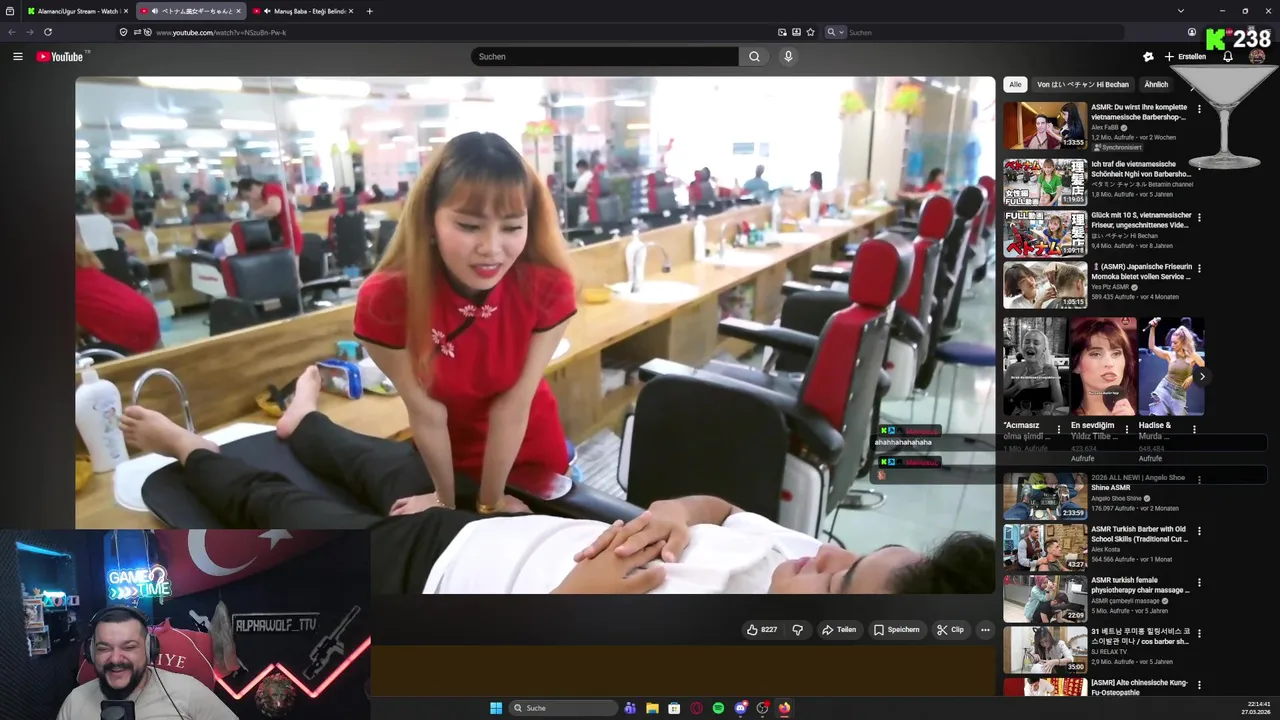This screenshot has width=1280, height=720.
Task: Open Microsoft Store from the taskbar
Action: pyautogui.click(x=674, y=708)
